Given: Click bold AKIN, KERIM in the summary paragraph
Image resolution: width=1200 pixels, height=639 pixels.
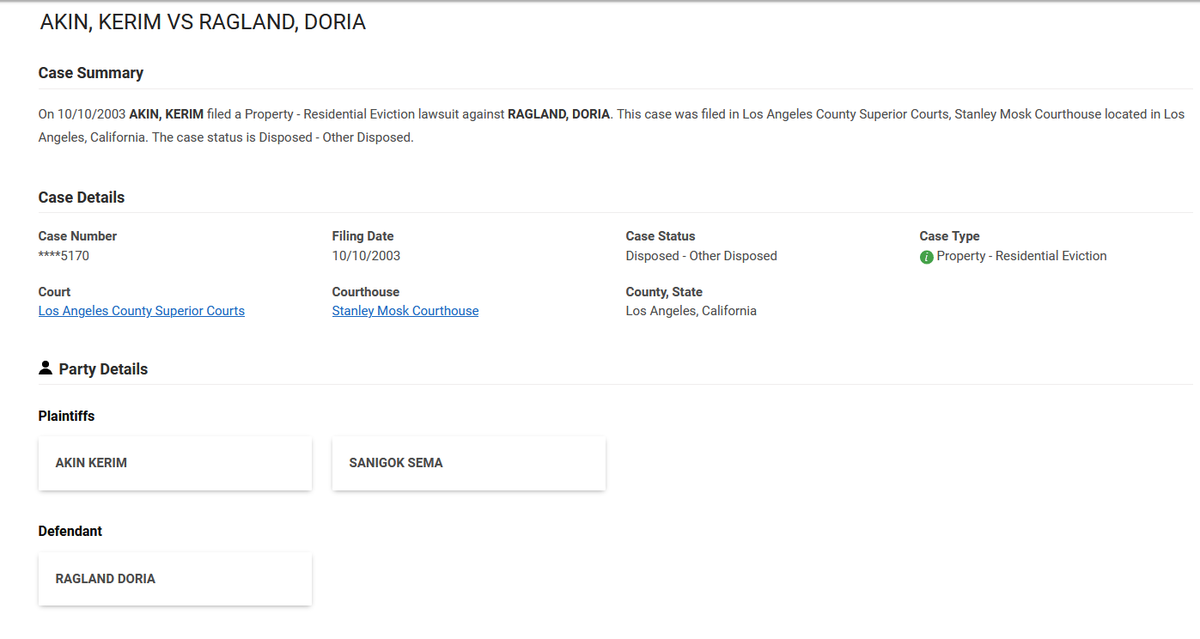Looking at the screenshot, I should coord(166,114).
